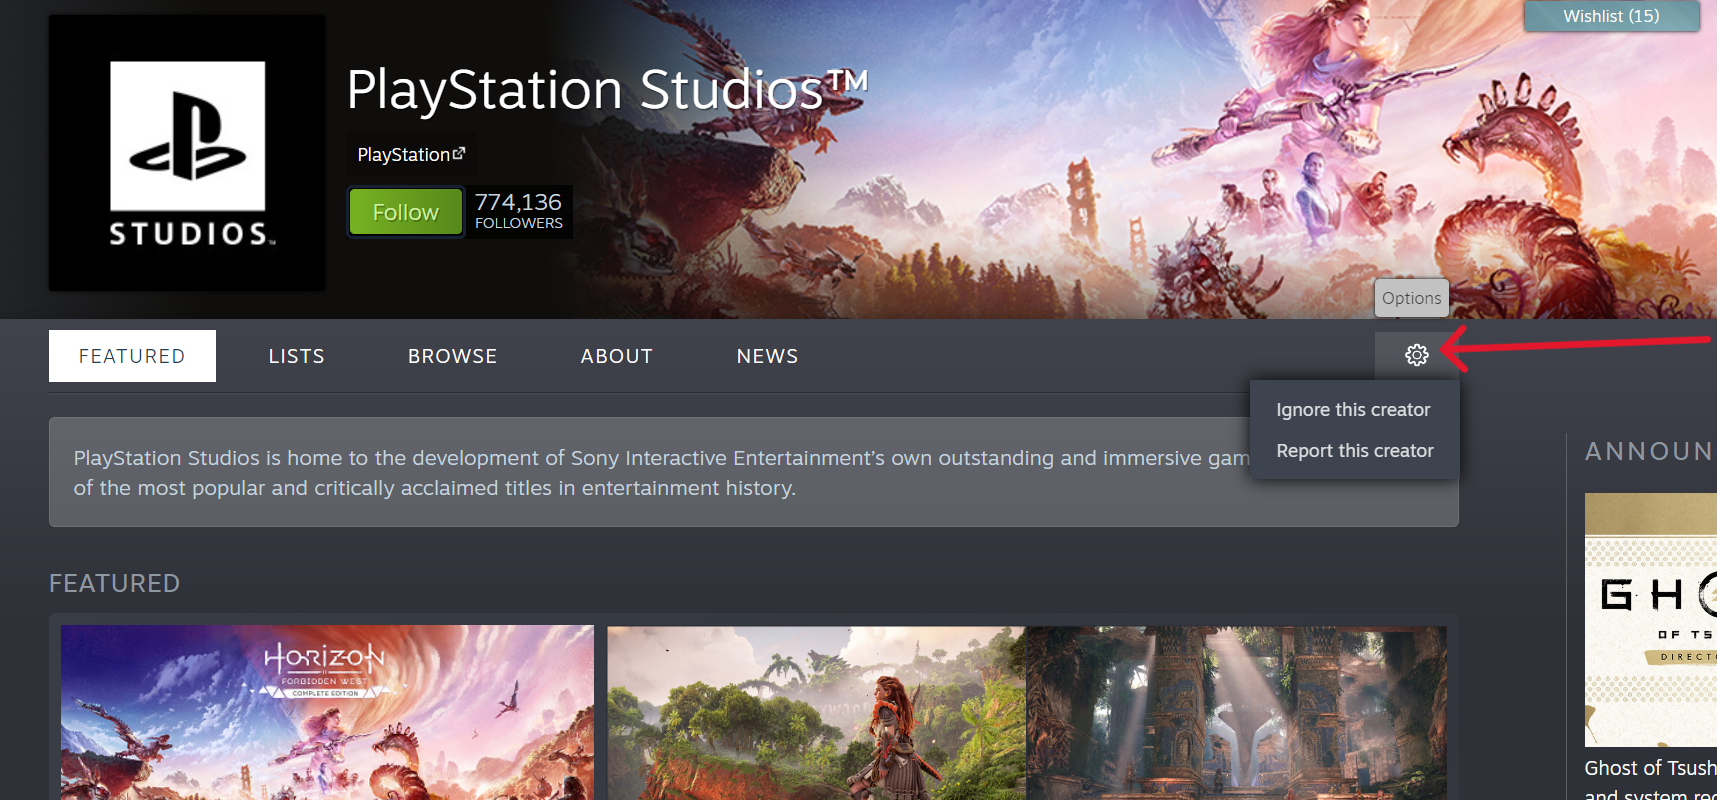Screen dimensions: 1717x800
Task: Open the Ghost of Tsushima announcement title
Action: [x=1651, y=780]
